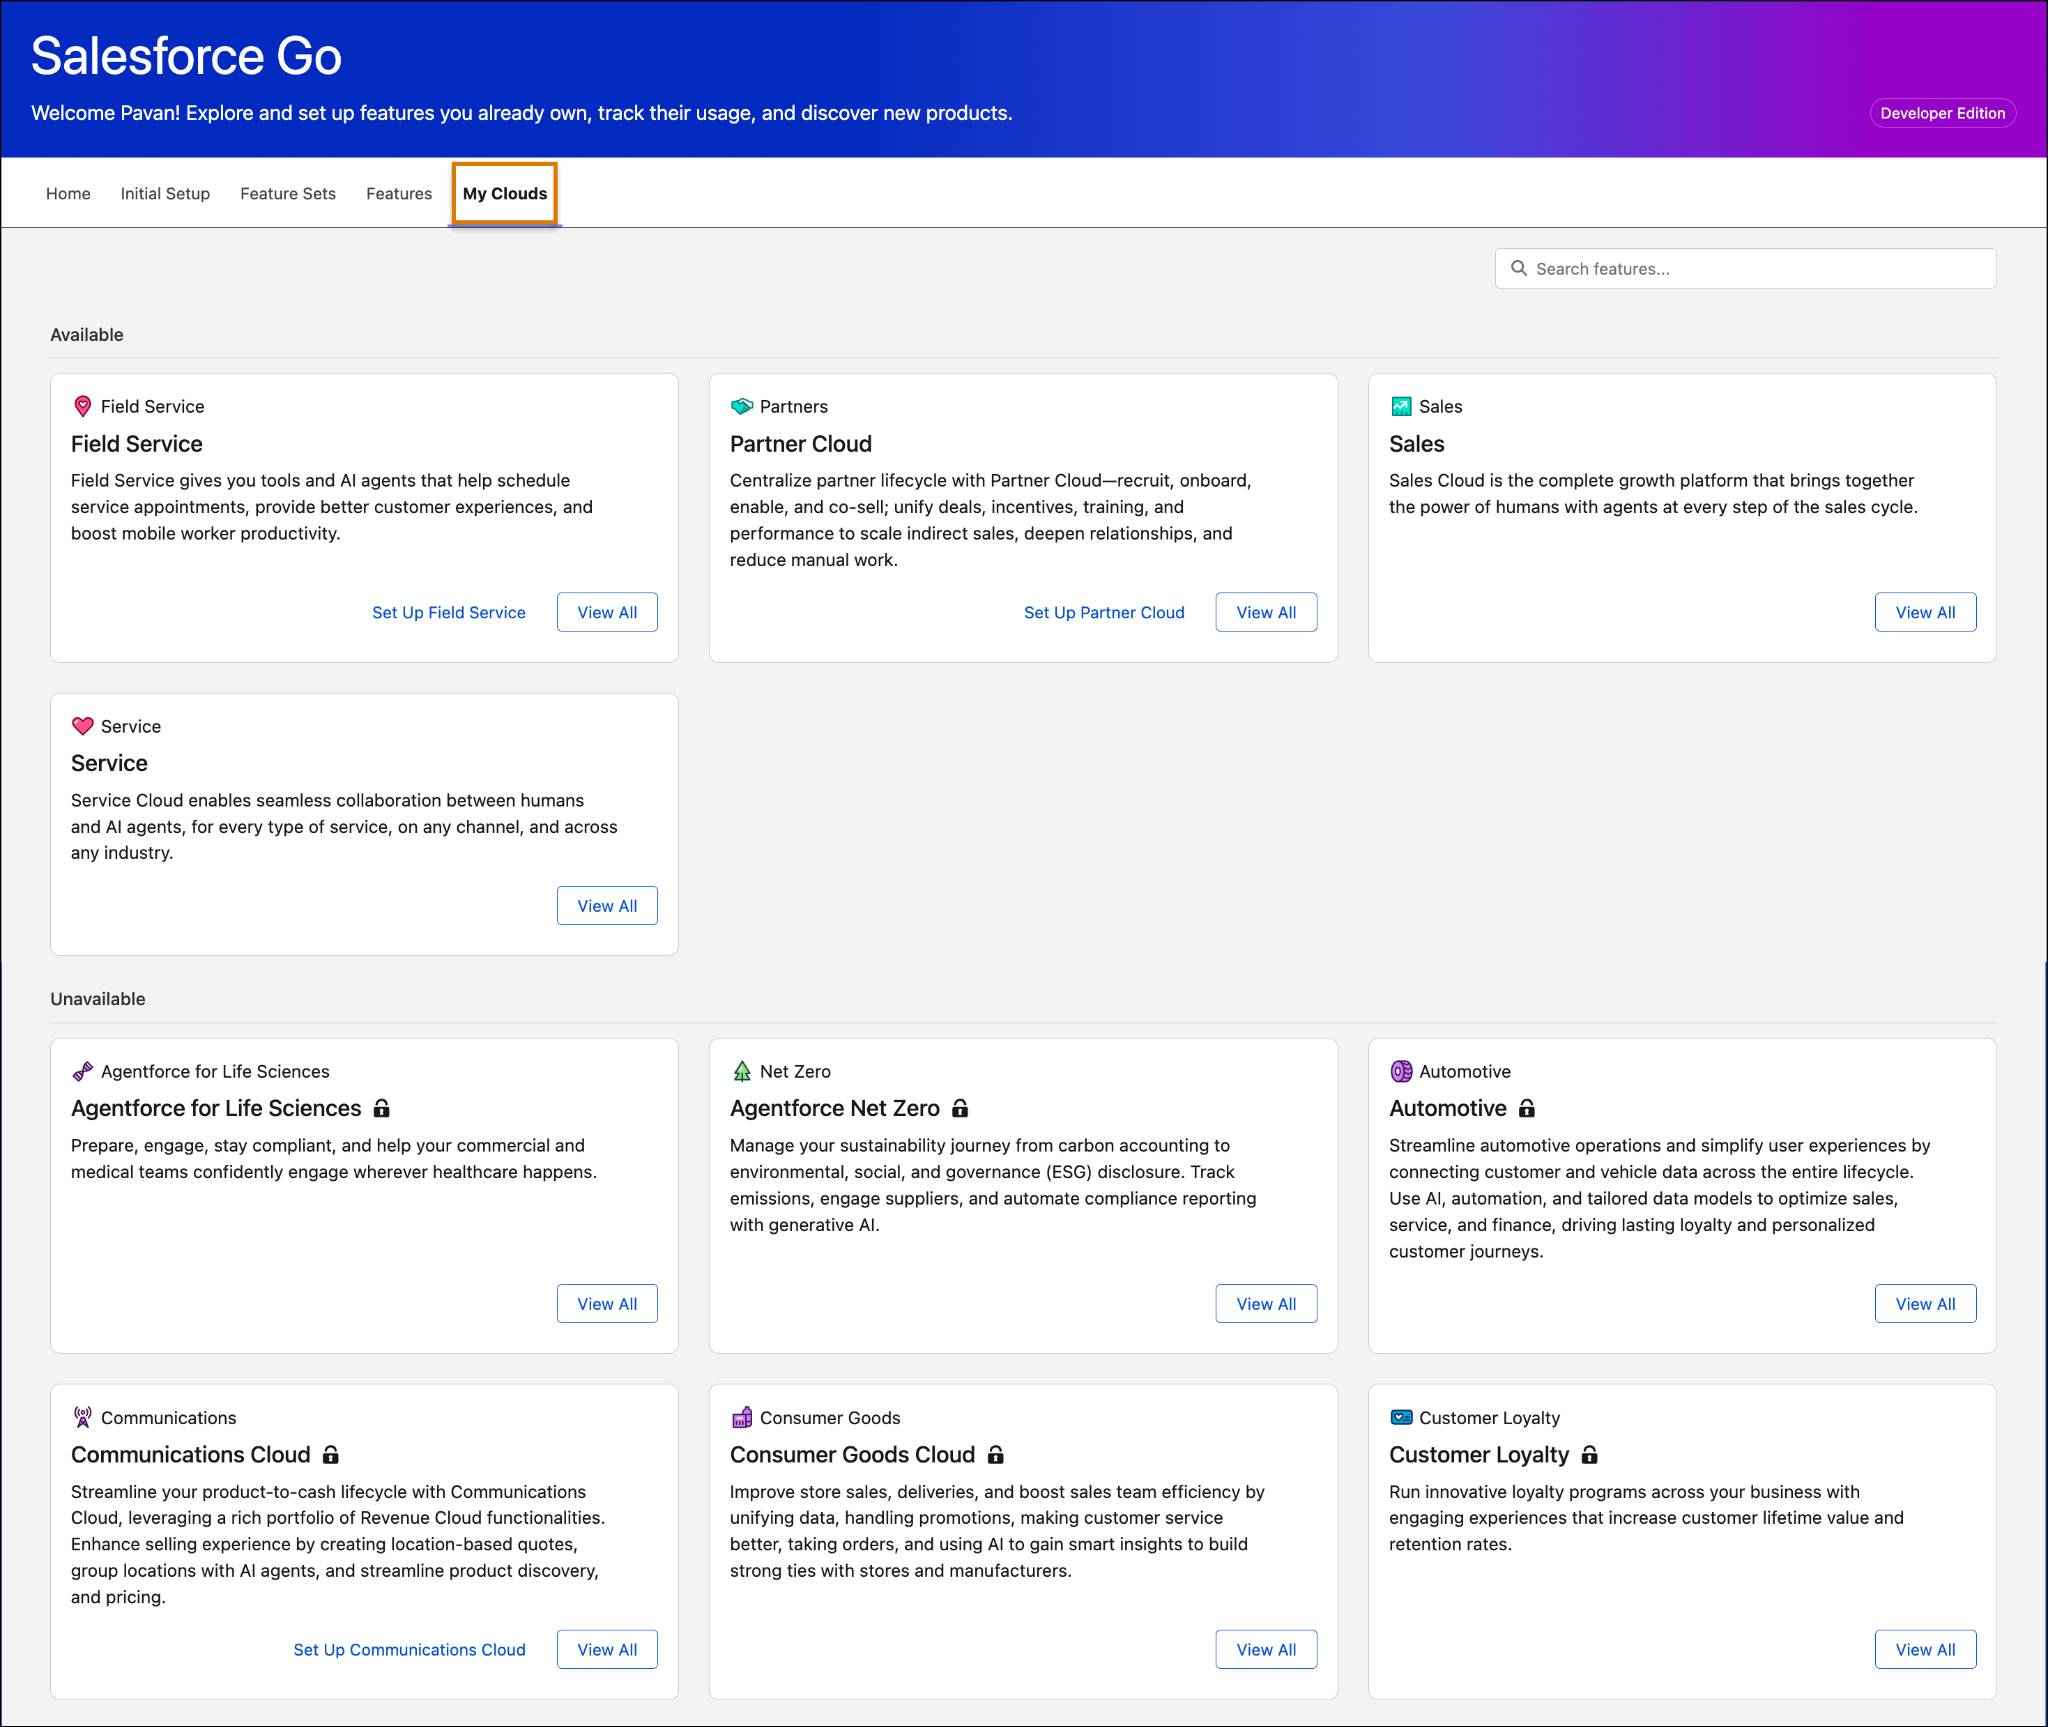Click Set Up Field Service link

click(x=449, y=612)
